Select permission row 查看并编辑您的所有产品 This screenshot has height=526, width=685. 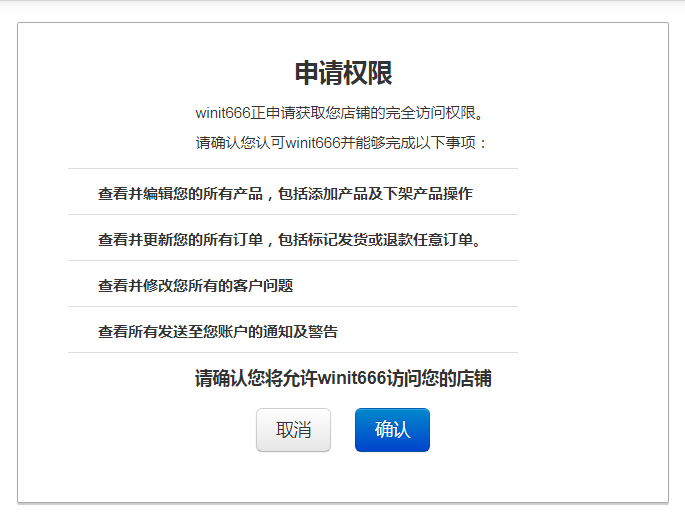(293, 192)
